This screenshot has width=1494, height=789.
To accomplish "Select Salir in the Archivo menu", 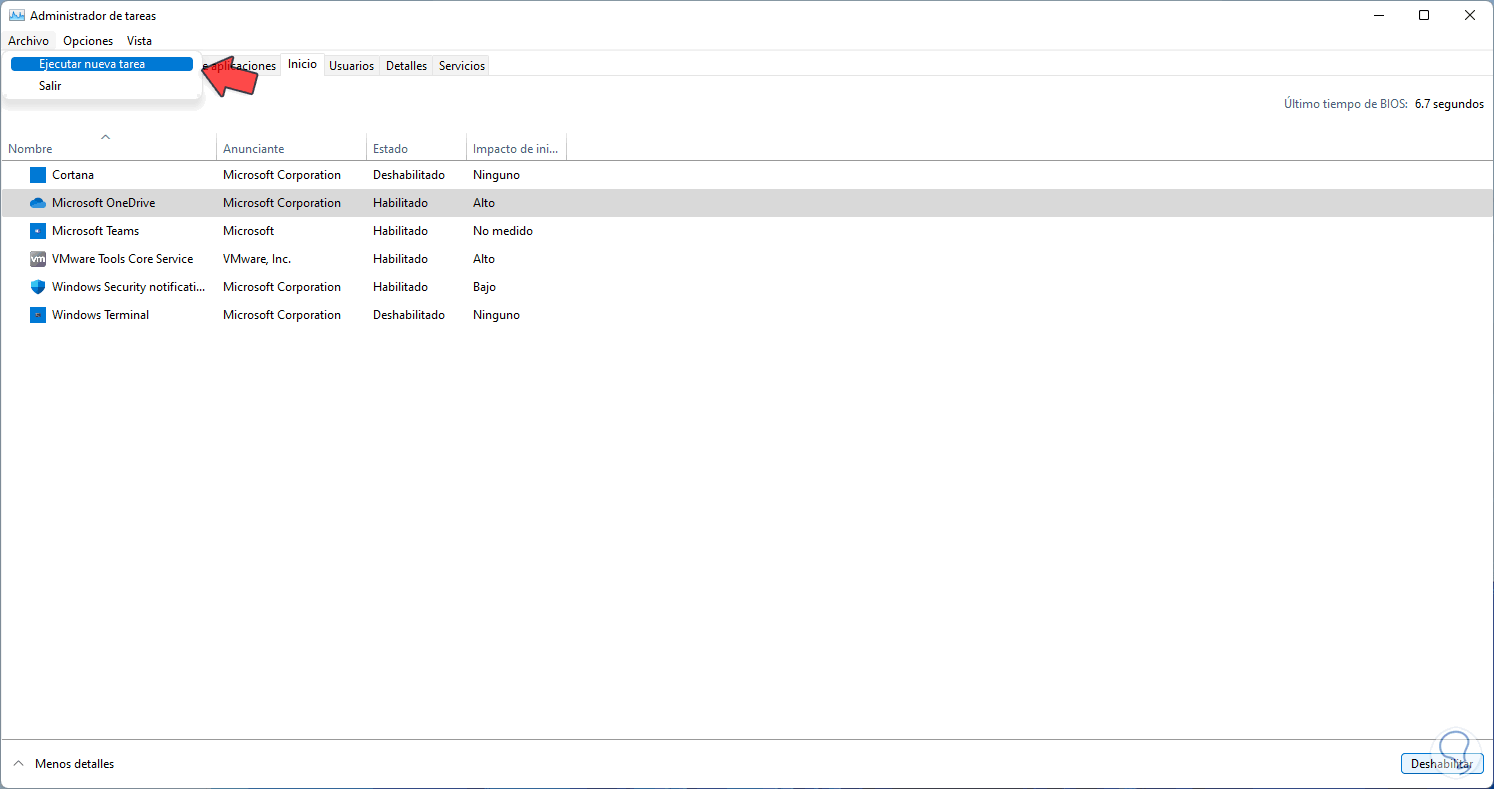I will click(x=50, y=86).
